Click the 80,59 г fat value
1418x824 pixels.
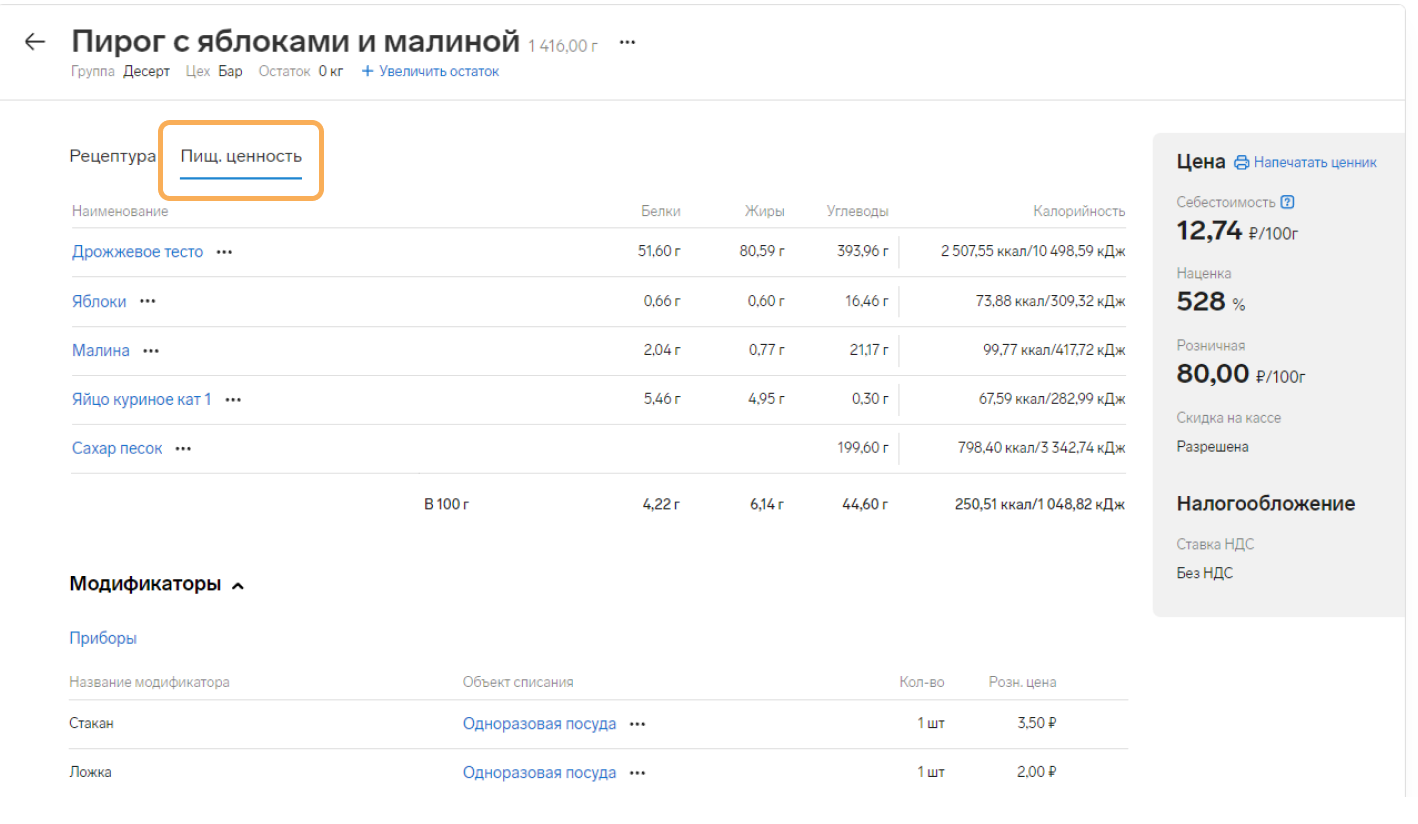coord(762,252)
